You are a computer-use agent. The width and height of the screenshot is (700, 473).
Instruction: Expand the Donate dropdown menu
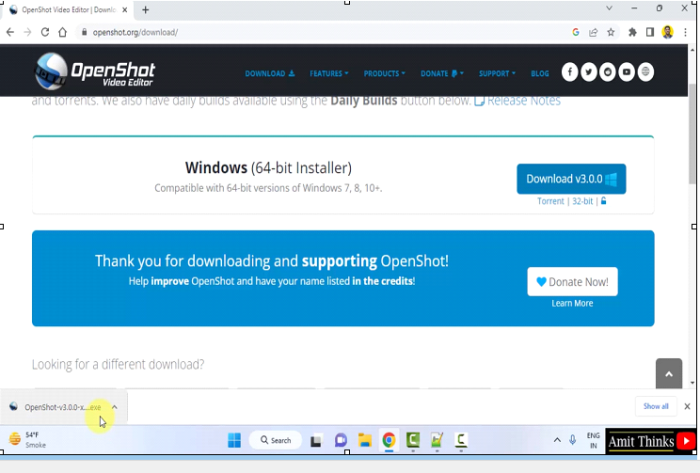[x=442, y=73]
